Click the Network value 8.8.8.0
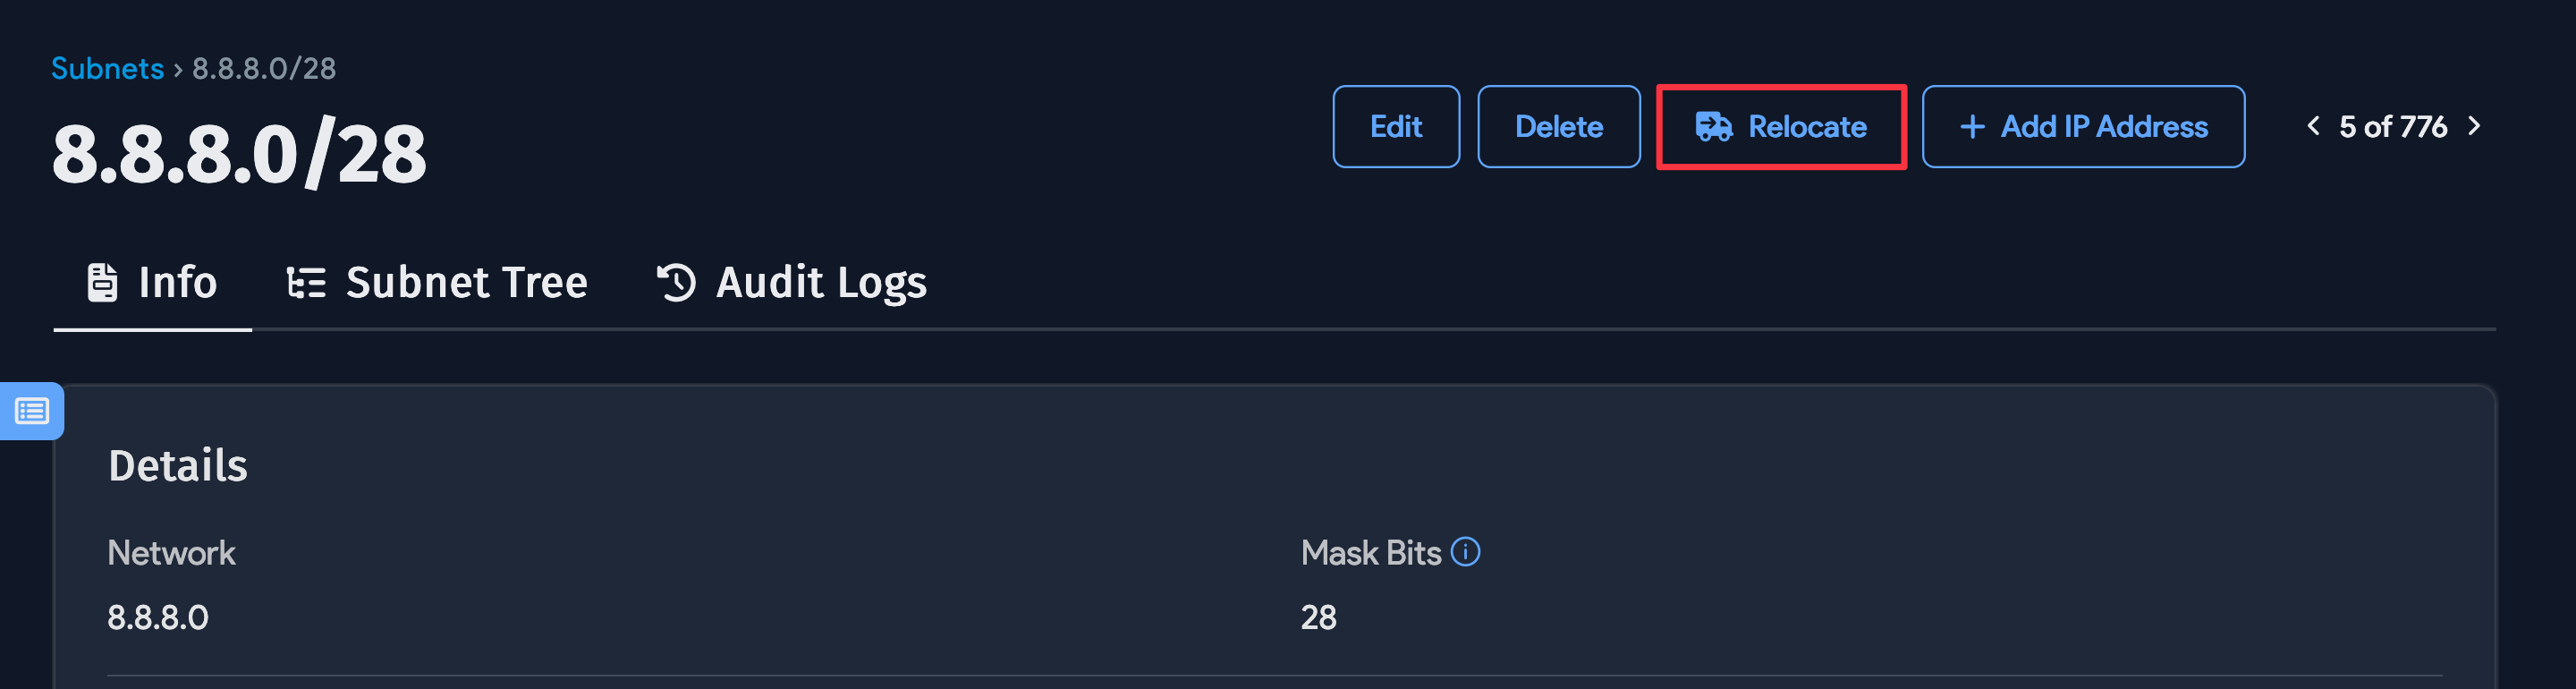The image size is (2576, 689). pos(158,618)
